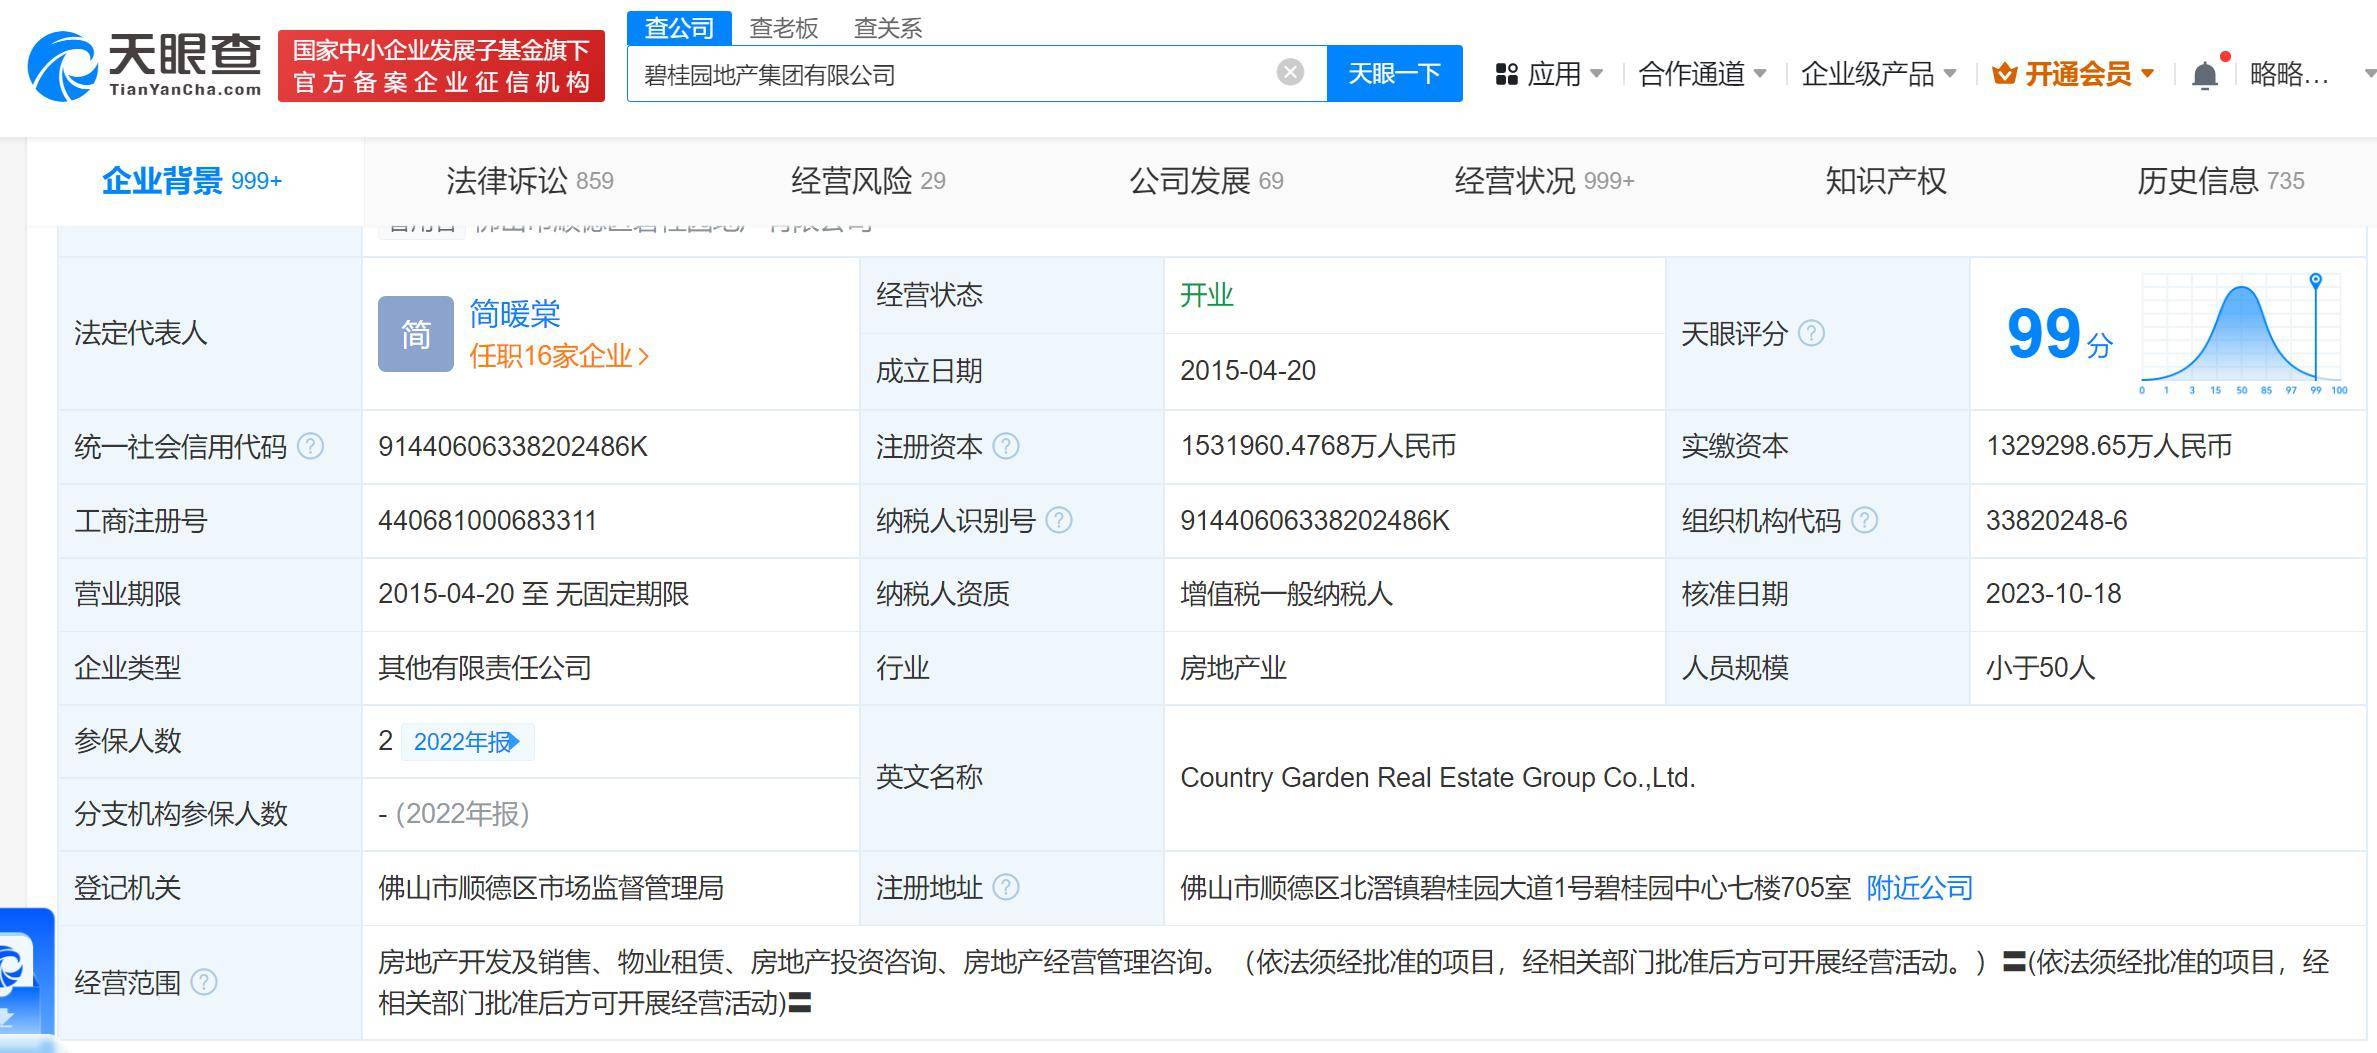The height and width of the screenshot is (1053, 2377).
Task: Click the credit code 91440606338202486K value
Action: (513, 446)
